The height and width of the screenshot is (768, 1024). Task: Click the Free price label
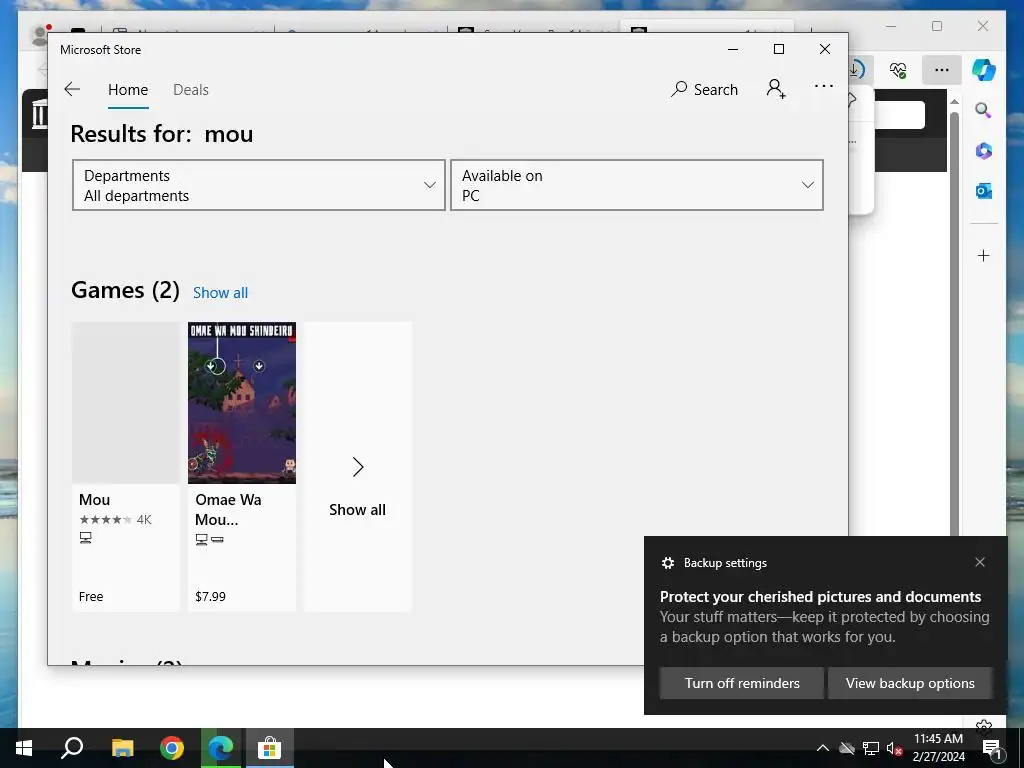click(x=91, y=596)
